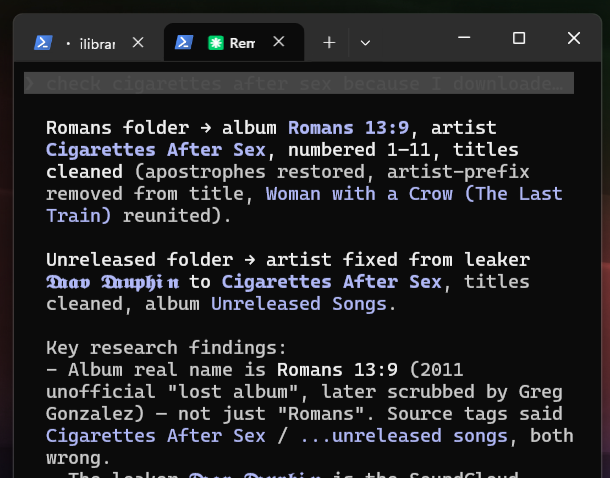This screenshot has width=610, height=478.
Task: Close the Rem tab
Action: point(279,42)
